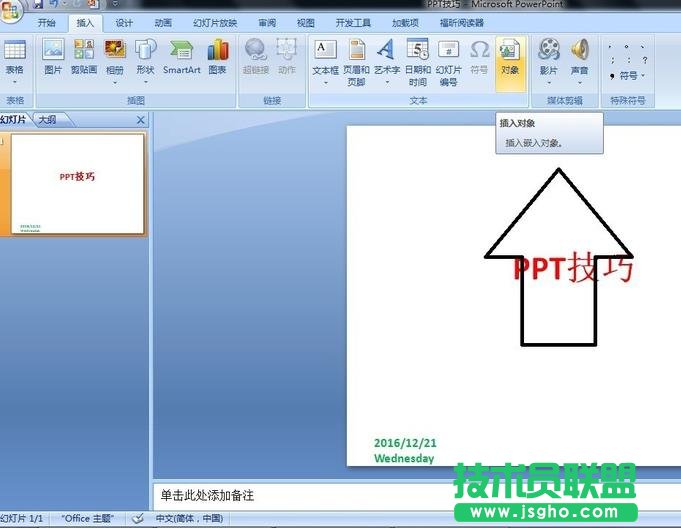Viewport: 681px width, 528px height.
Task: Open the 形状 shapes gallery icon
Action: pos(145,50)
